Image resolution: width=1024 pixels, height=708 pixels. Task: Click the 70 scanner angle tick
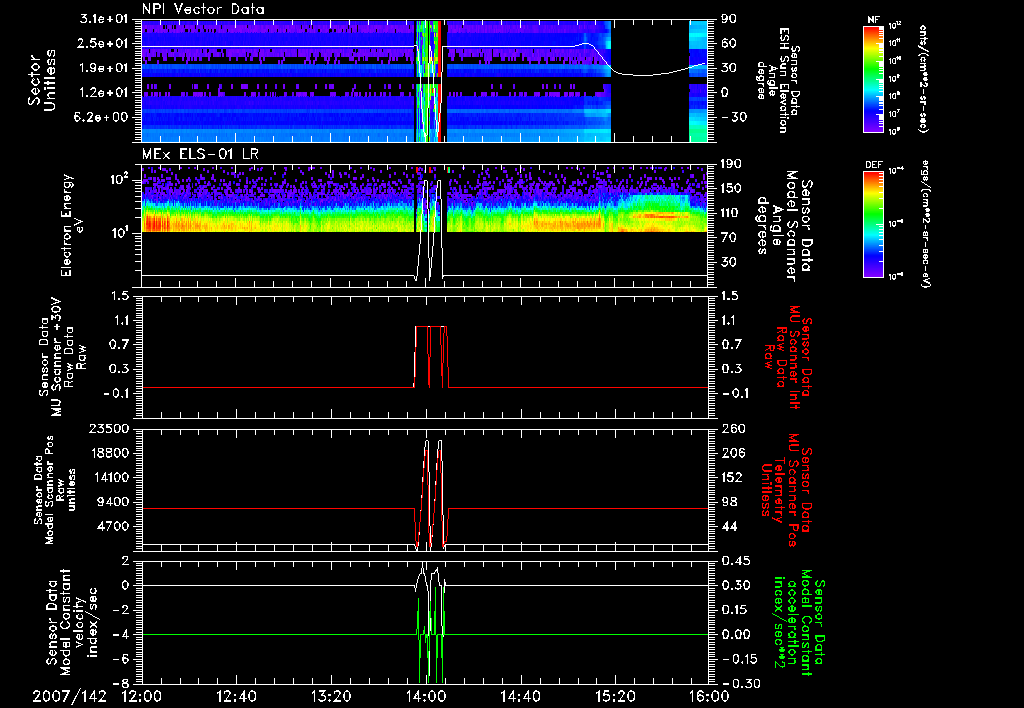pyautogui.click(x=728, y=238)
